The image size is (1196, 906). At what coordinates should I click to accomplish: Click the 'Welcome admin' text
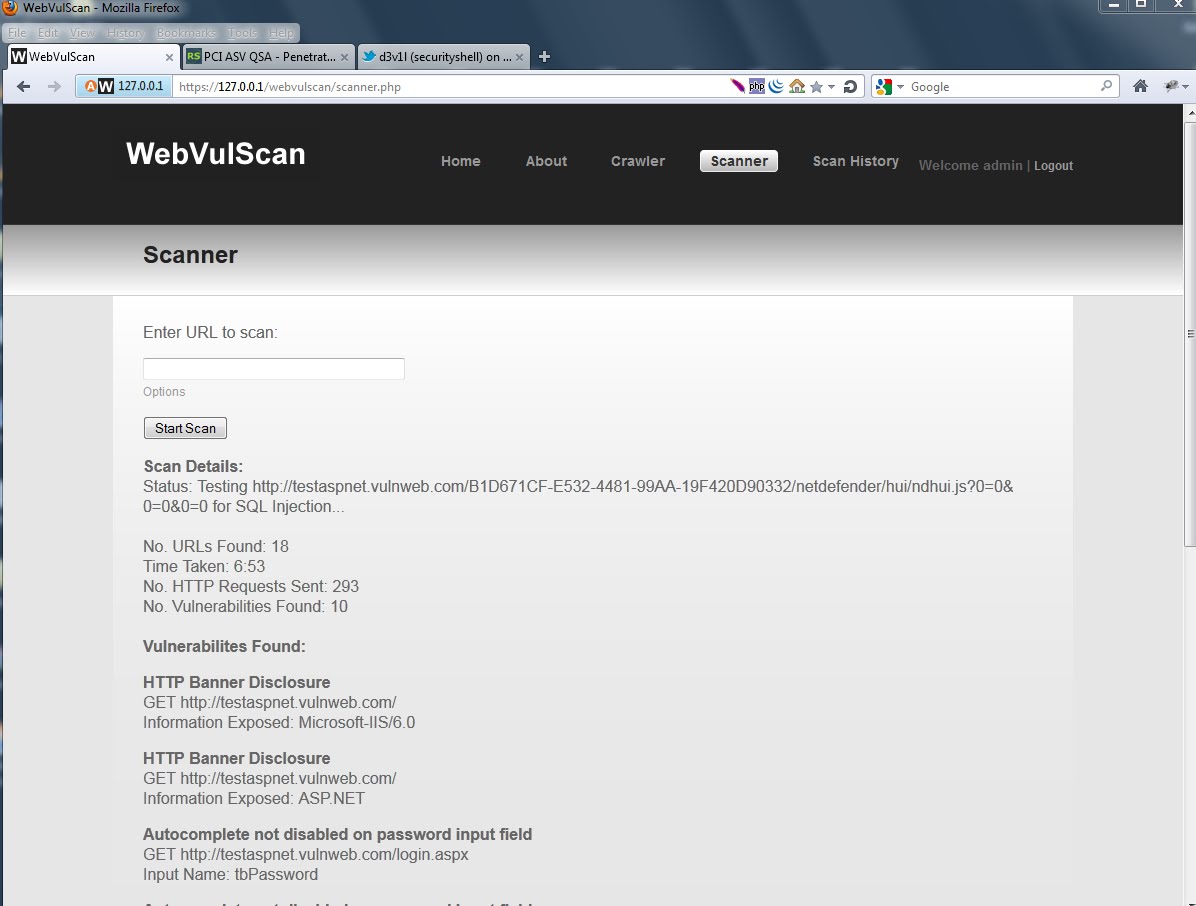(970, 165)
